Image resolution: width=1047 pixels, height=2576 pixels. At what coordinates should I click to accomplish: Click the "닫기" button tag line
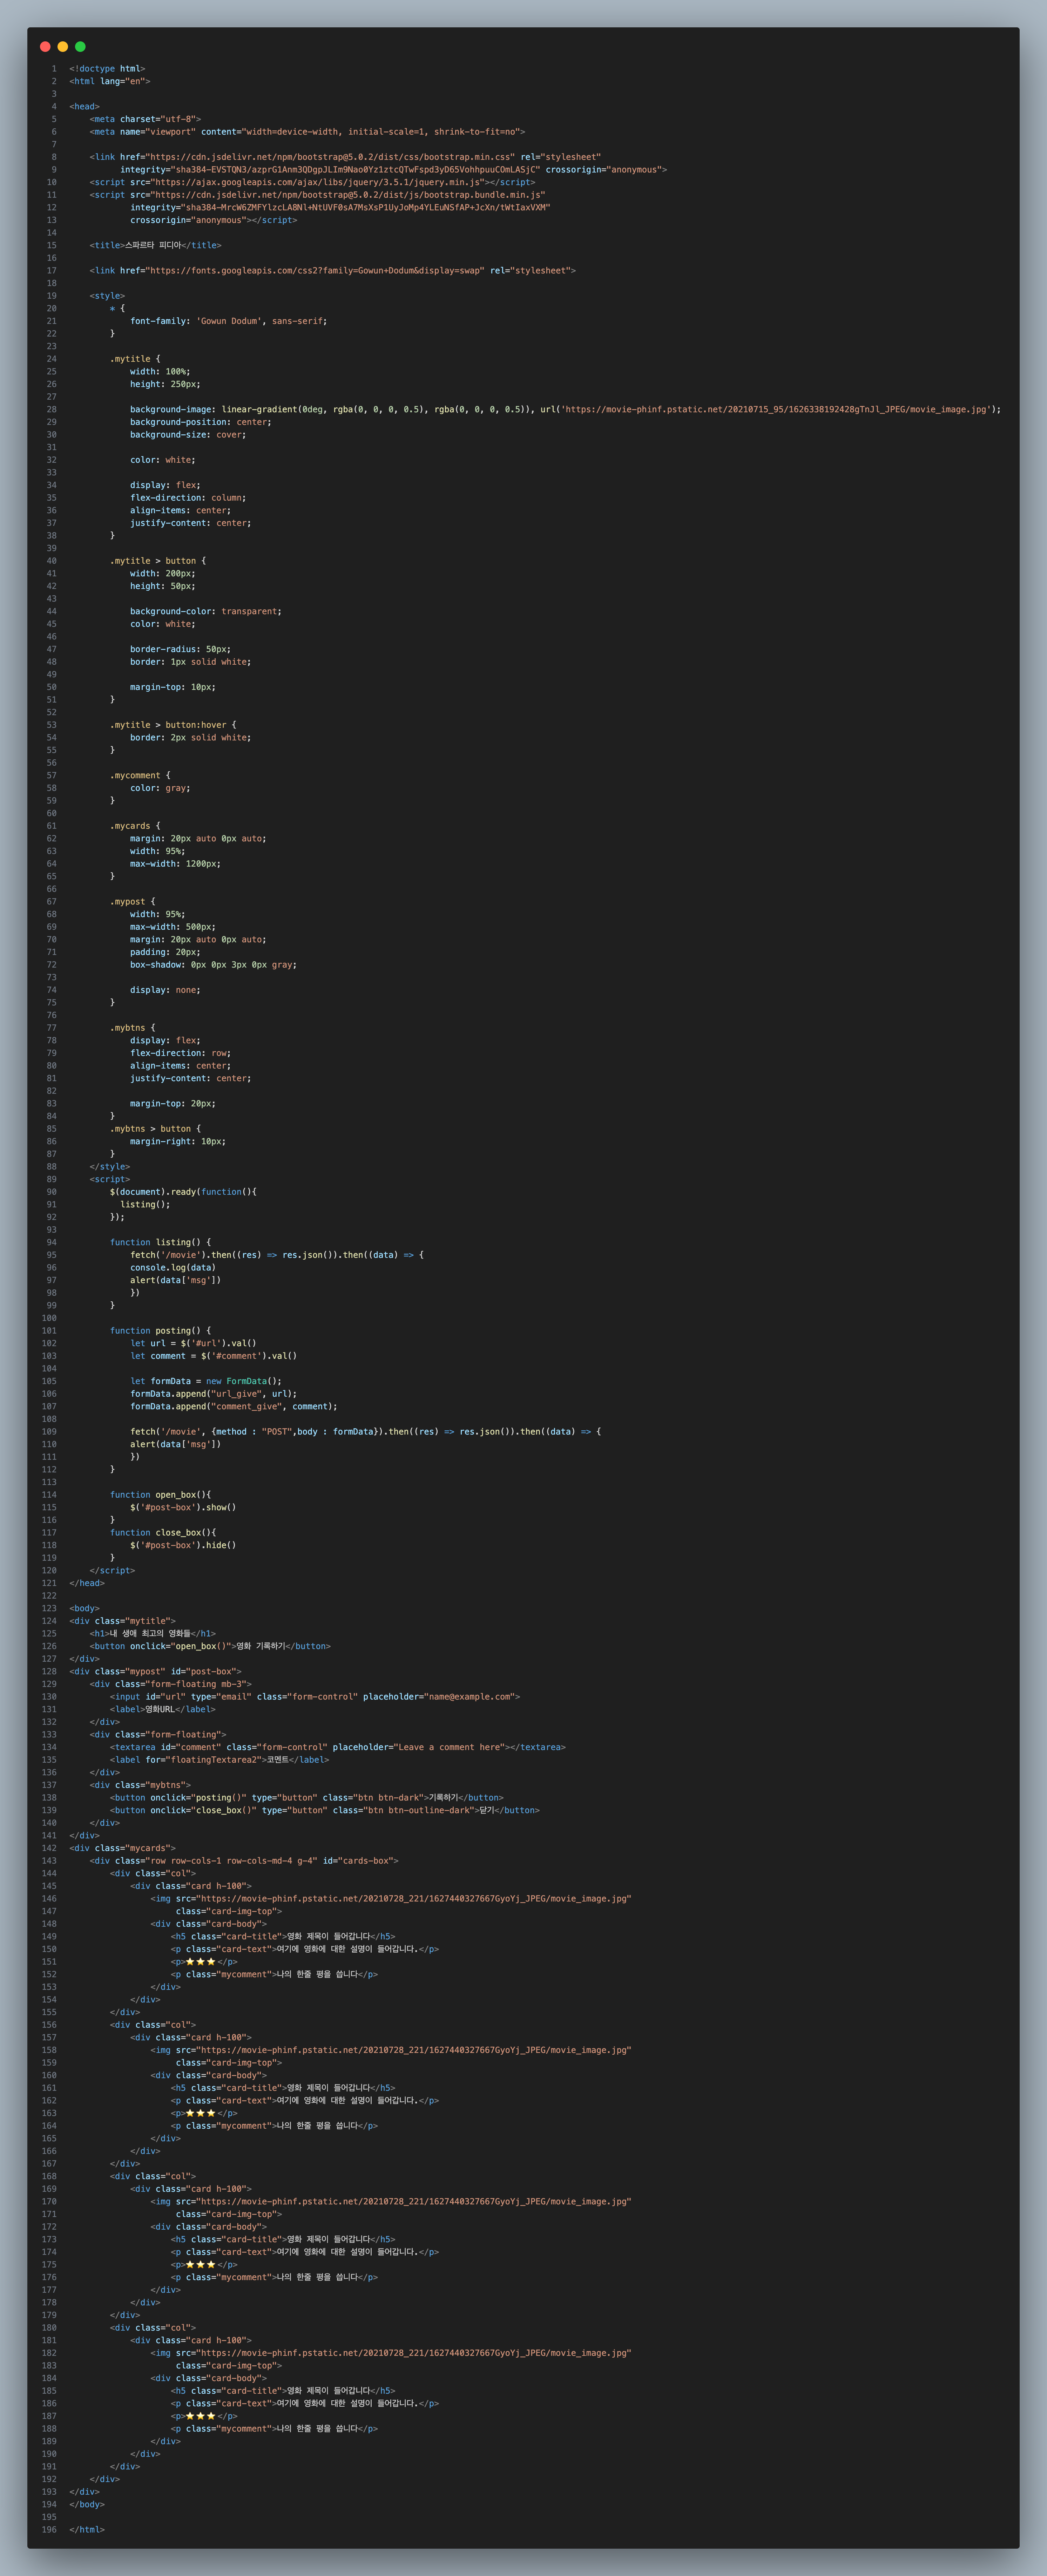[325, 1810]
